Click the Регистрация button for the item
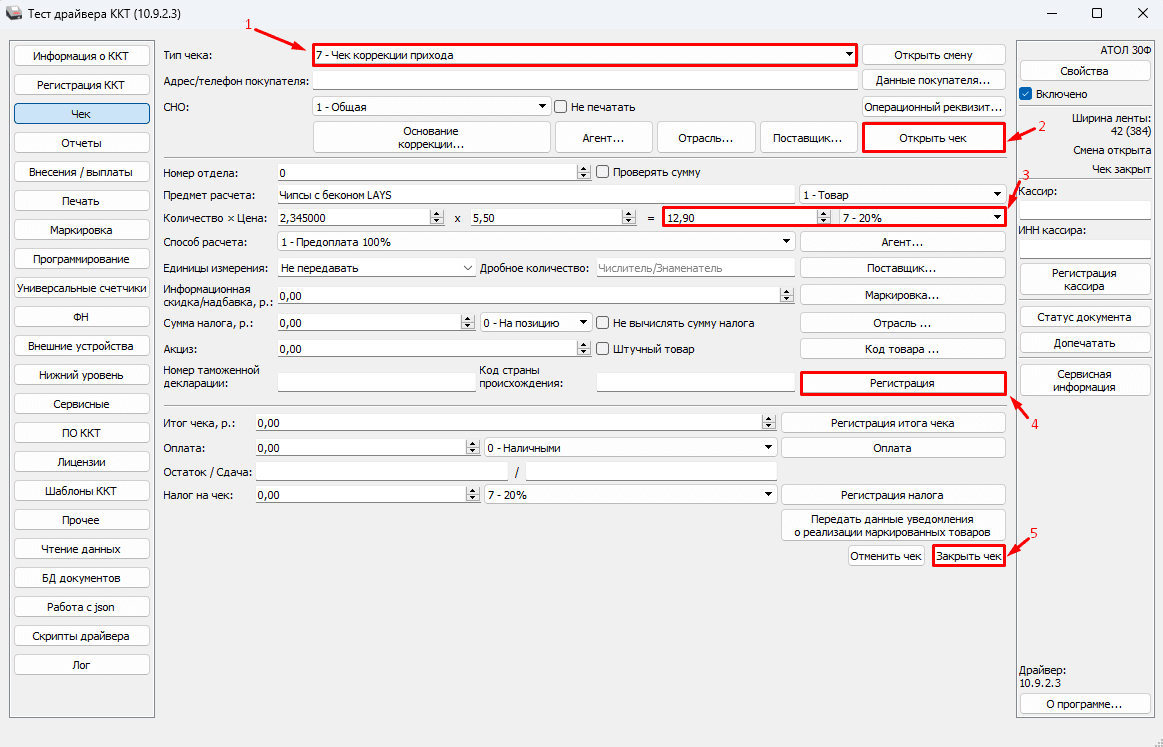This screenshot has height=747, width=1163. [902, 383]
